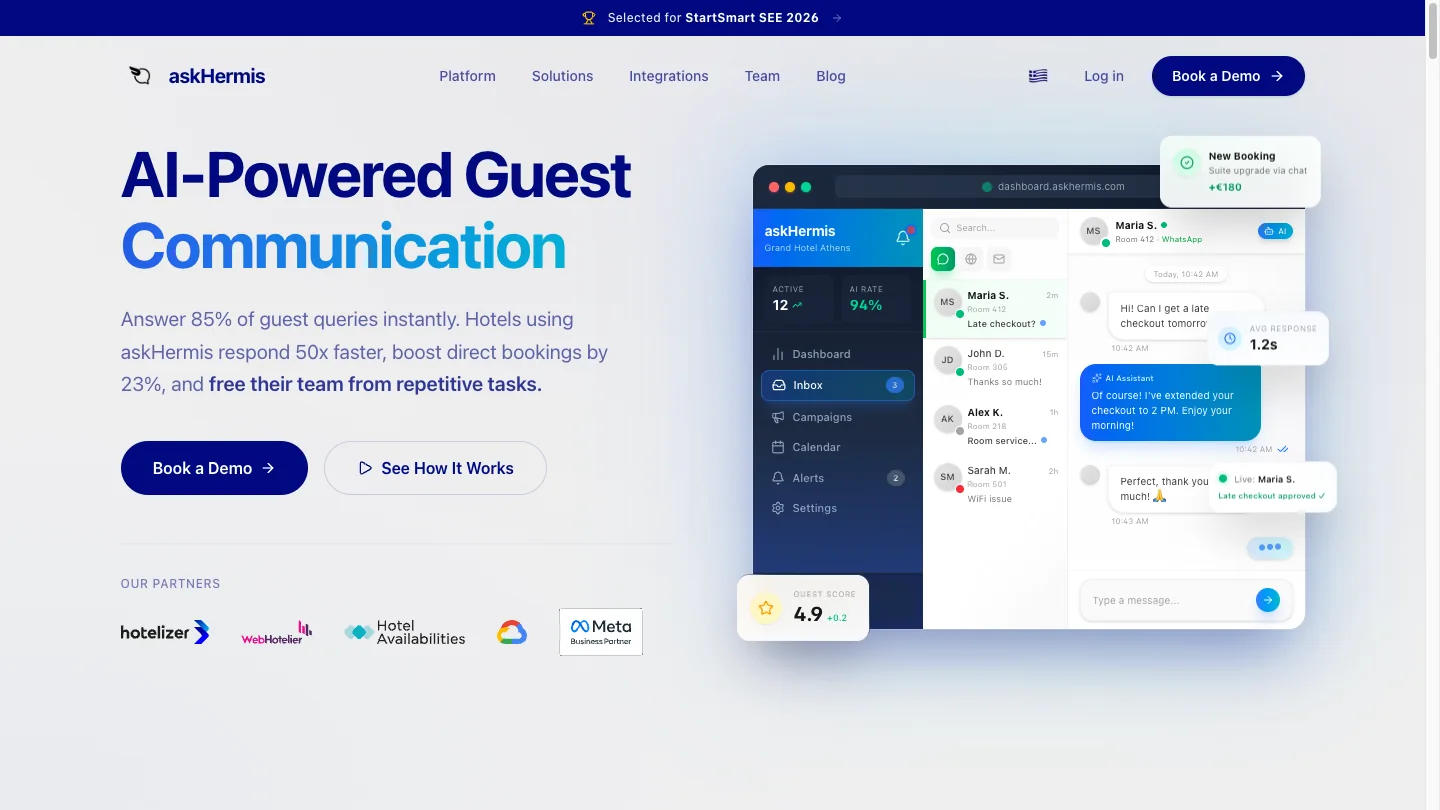Viewport: 1440px width, 810px height.
Task: Select Alerts label in dashboard sidebar
Action: [808, 478]
